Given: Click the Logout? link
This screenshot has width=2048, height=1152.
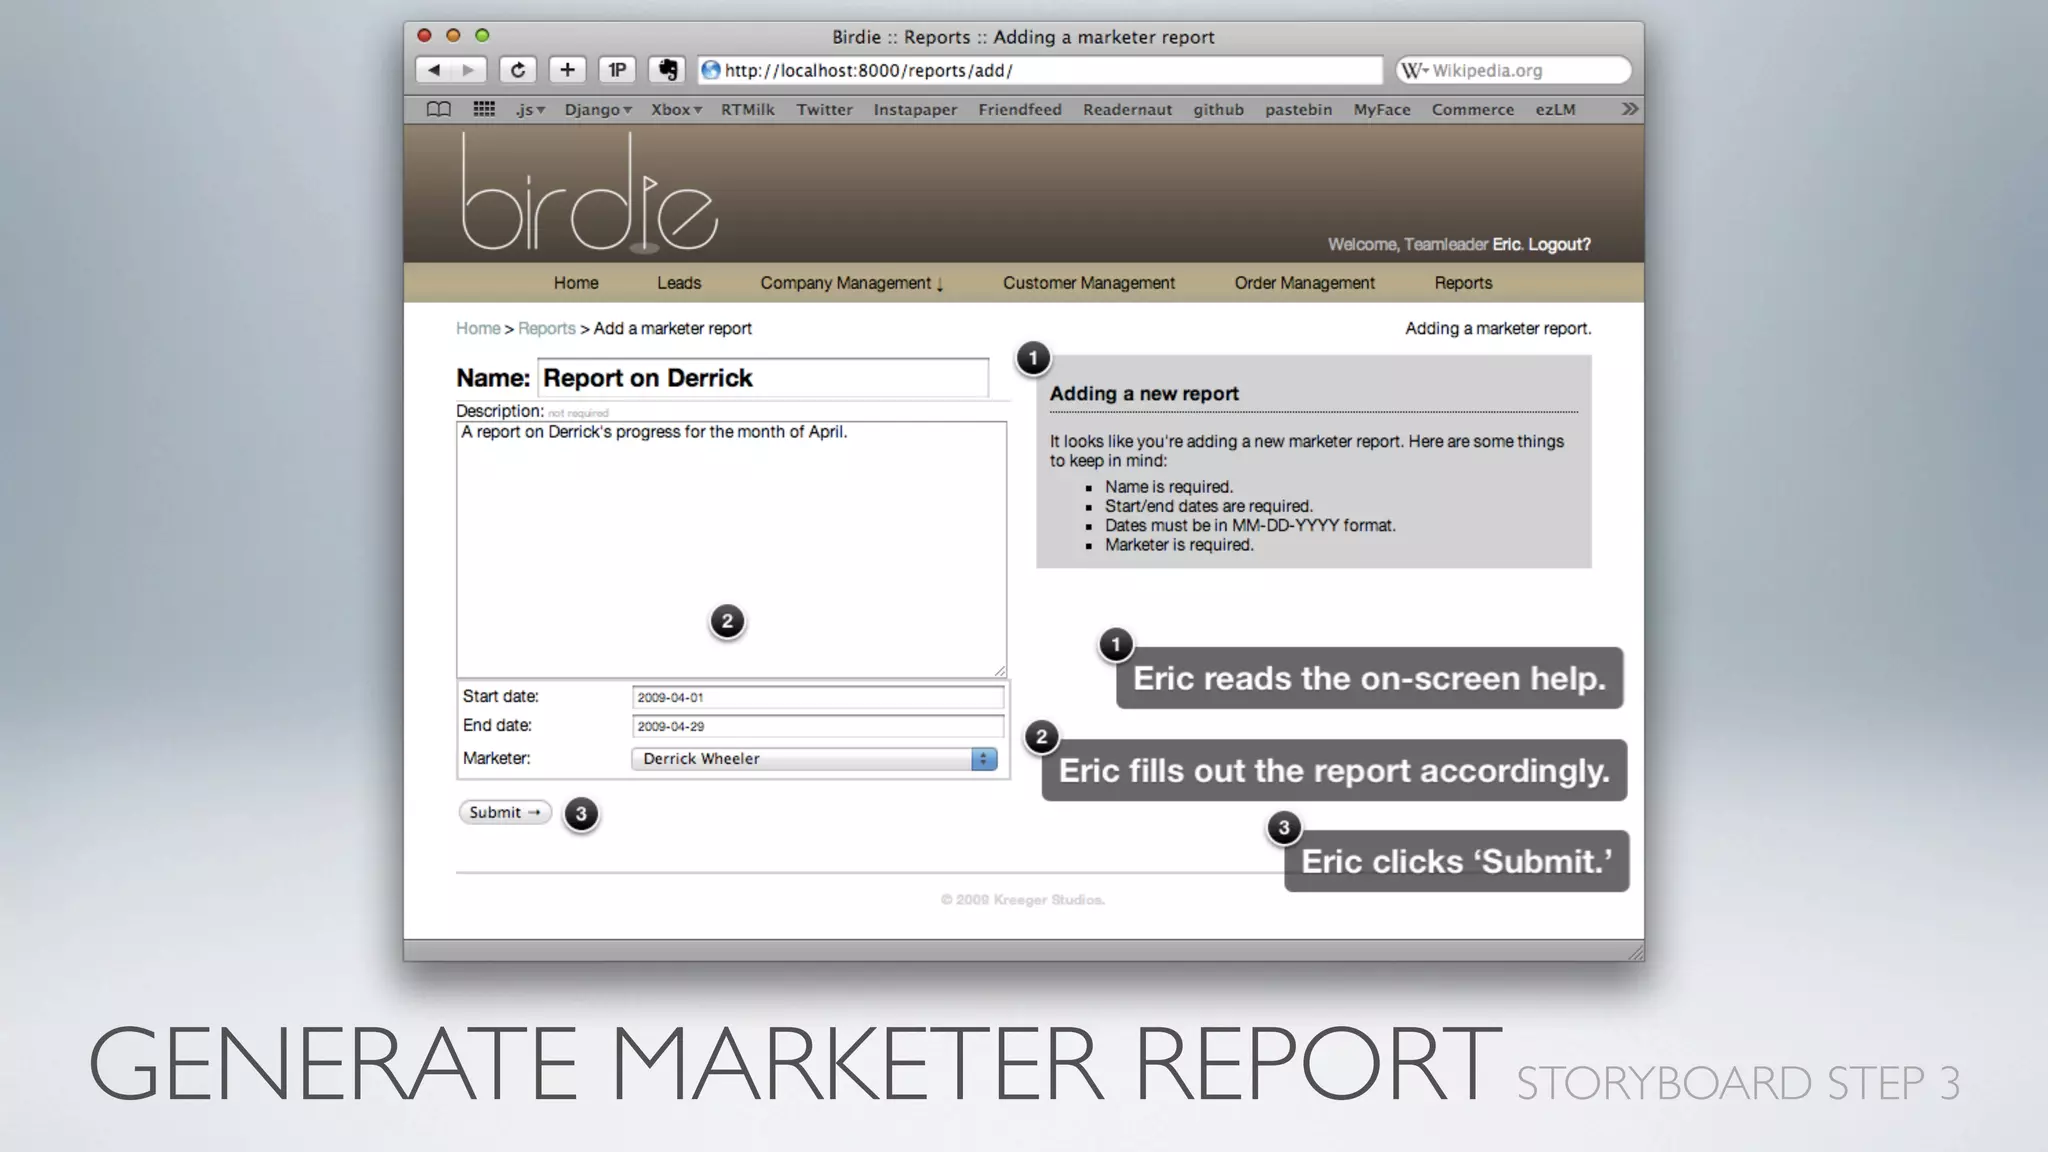Looking at the screenshot, I should (1559, 244).
